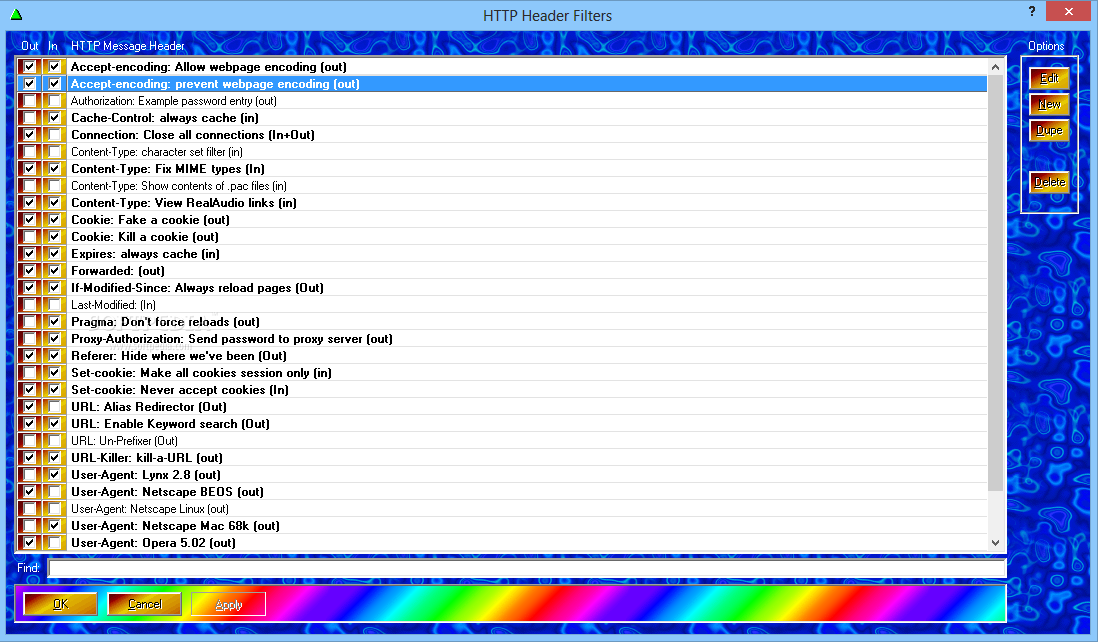Toggle In checkbox for Cache-Control: always cache

point(55,118)
